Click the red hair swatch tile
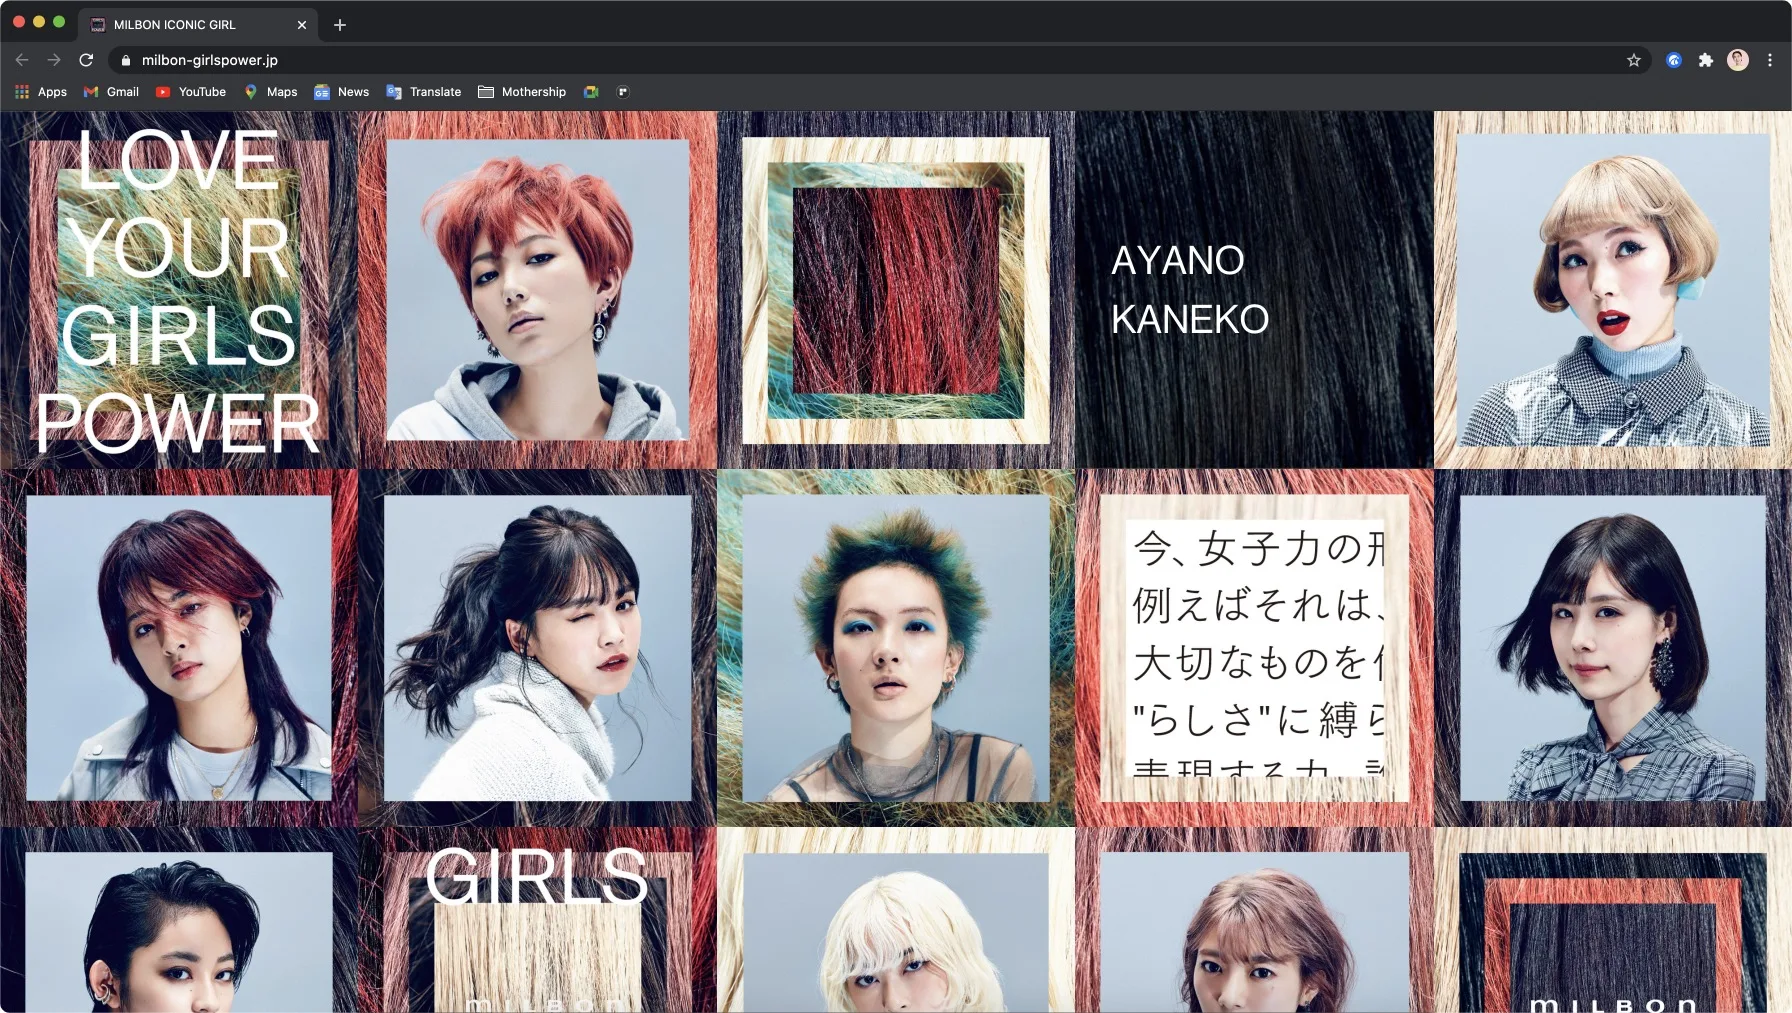 (x=896, y=290)
